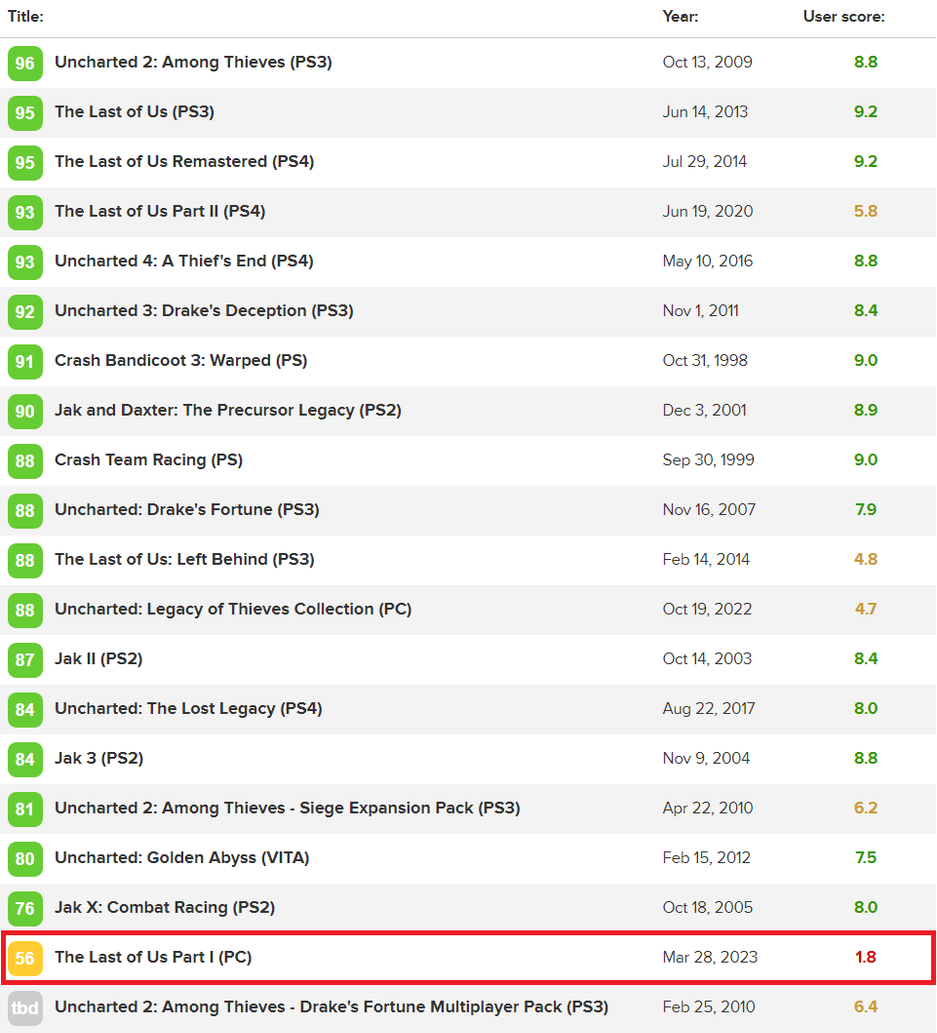Screen dimensions: 937x1033
Task: Click user score 7.5
Action: [x=866, y=858]
